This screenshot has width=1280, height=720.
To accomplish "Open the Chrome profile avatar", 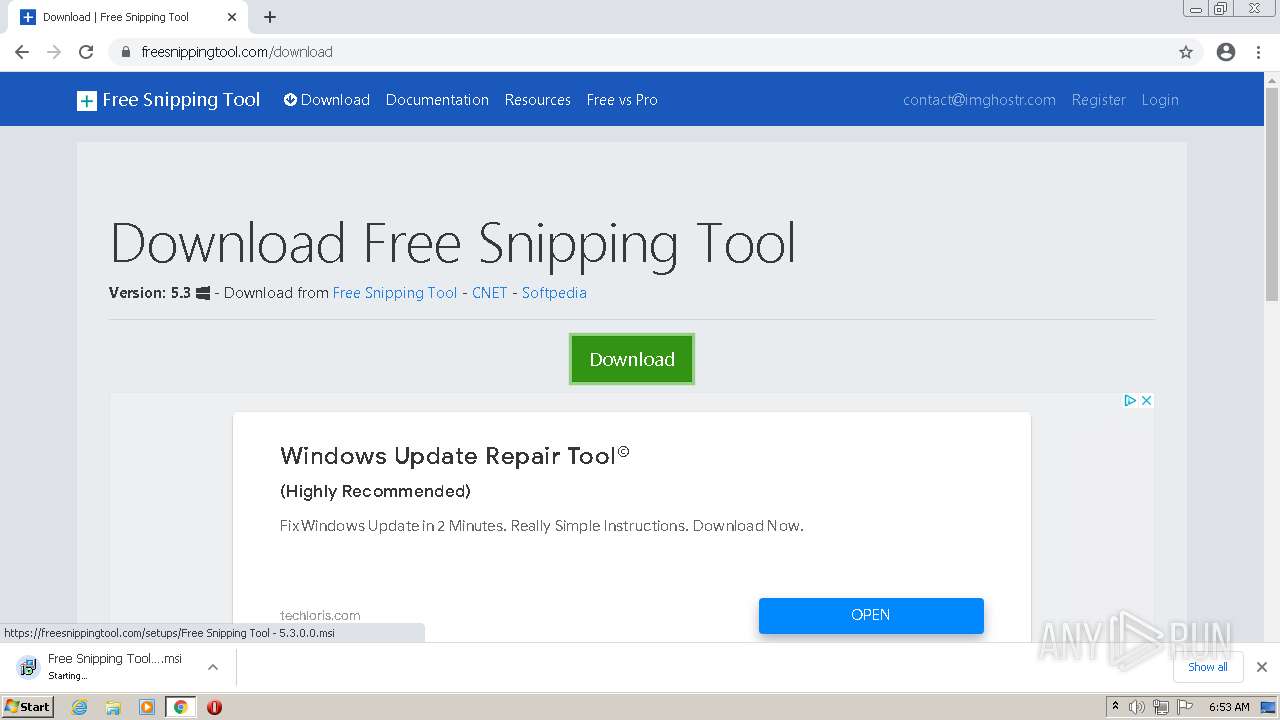I will coord(1226,52).
